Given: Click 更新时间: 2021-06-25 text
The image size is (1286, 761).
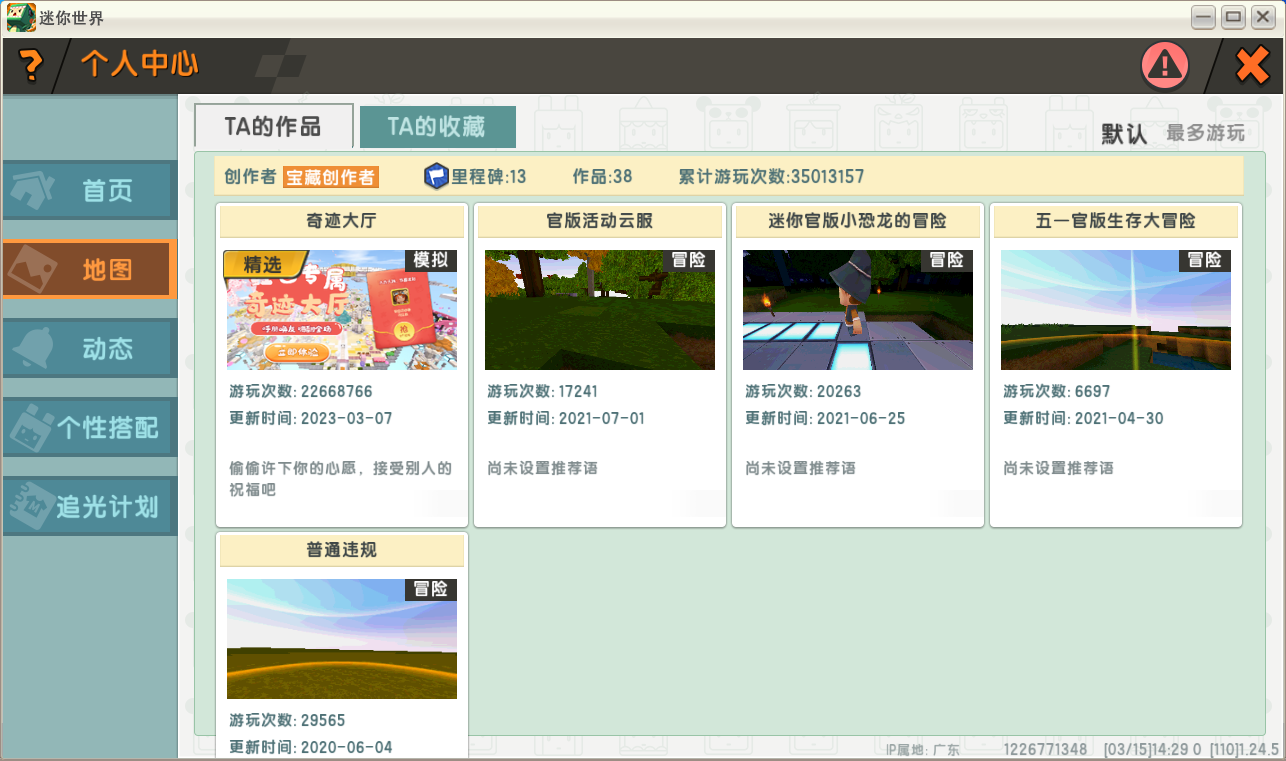Looking at the screenshot, I should click(x=825, y=418).
